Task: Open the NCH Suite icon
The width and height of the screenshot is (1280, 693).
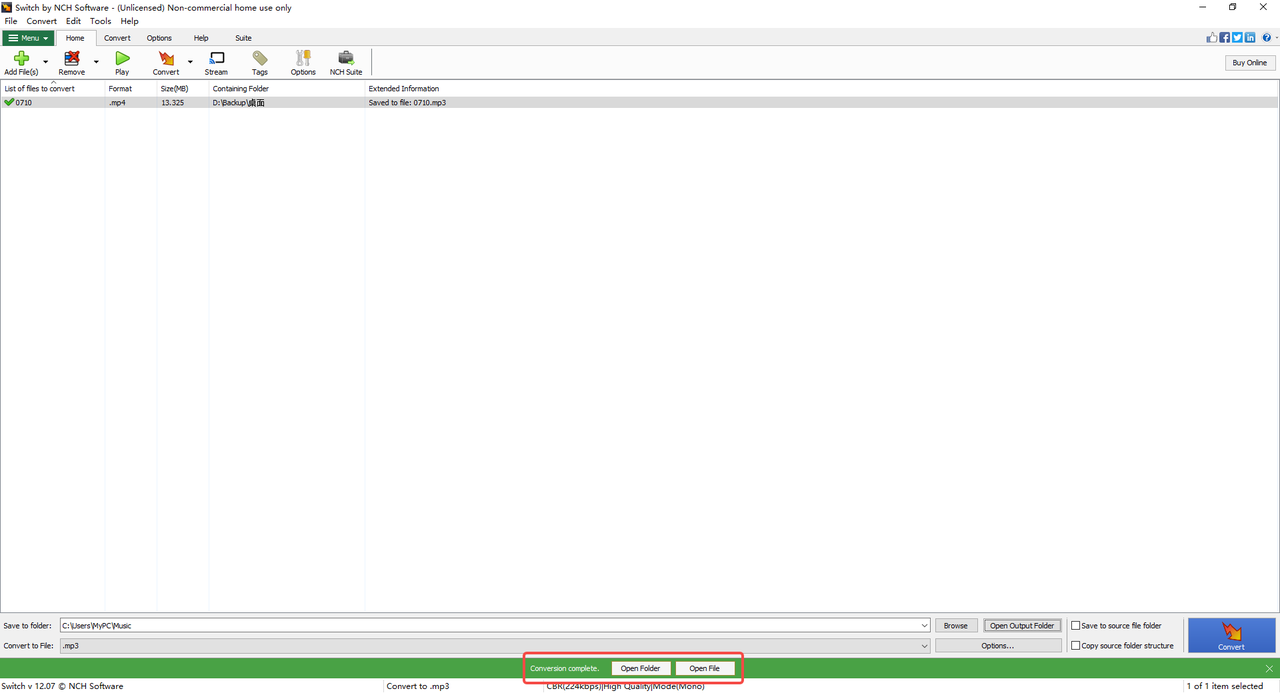Action: [346, 59]
